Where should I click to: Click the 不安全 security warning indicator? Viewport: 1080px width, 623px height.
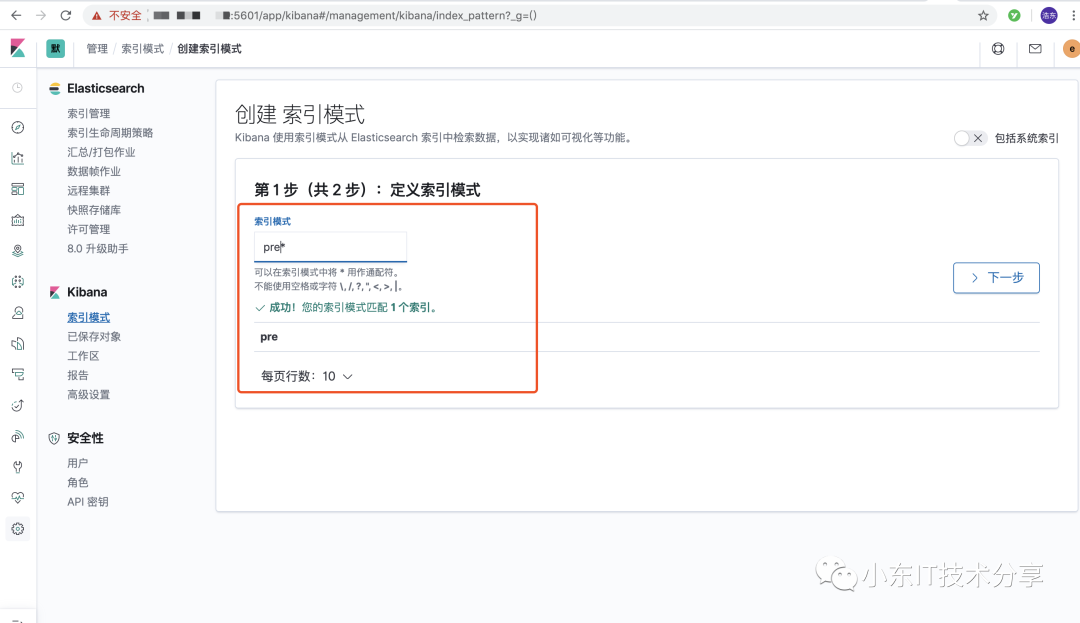coord(116,15)
